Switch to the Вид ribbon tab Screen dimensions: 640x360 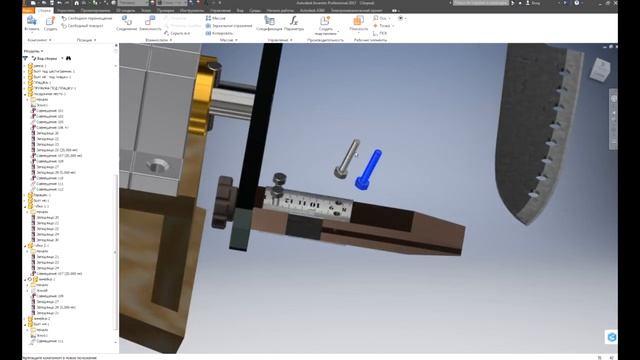pyautogui.click(x=240, y=10)
